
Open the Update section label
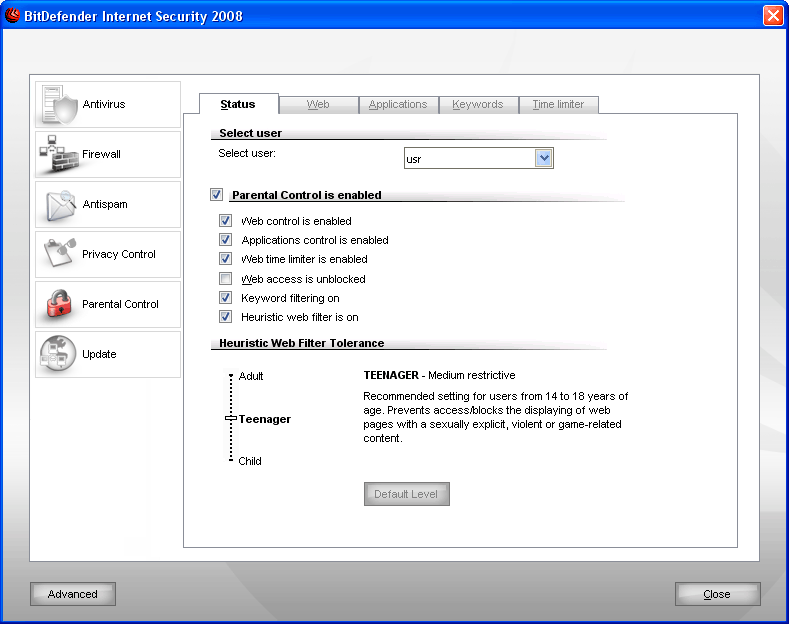click(99, 354)
